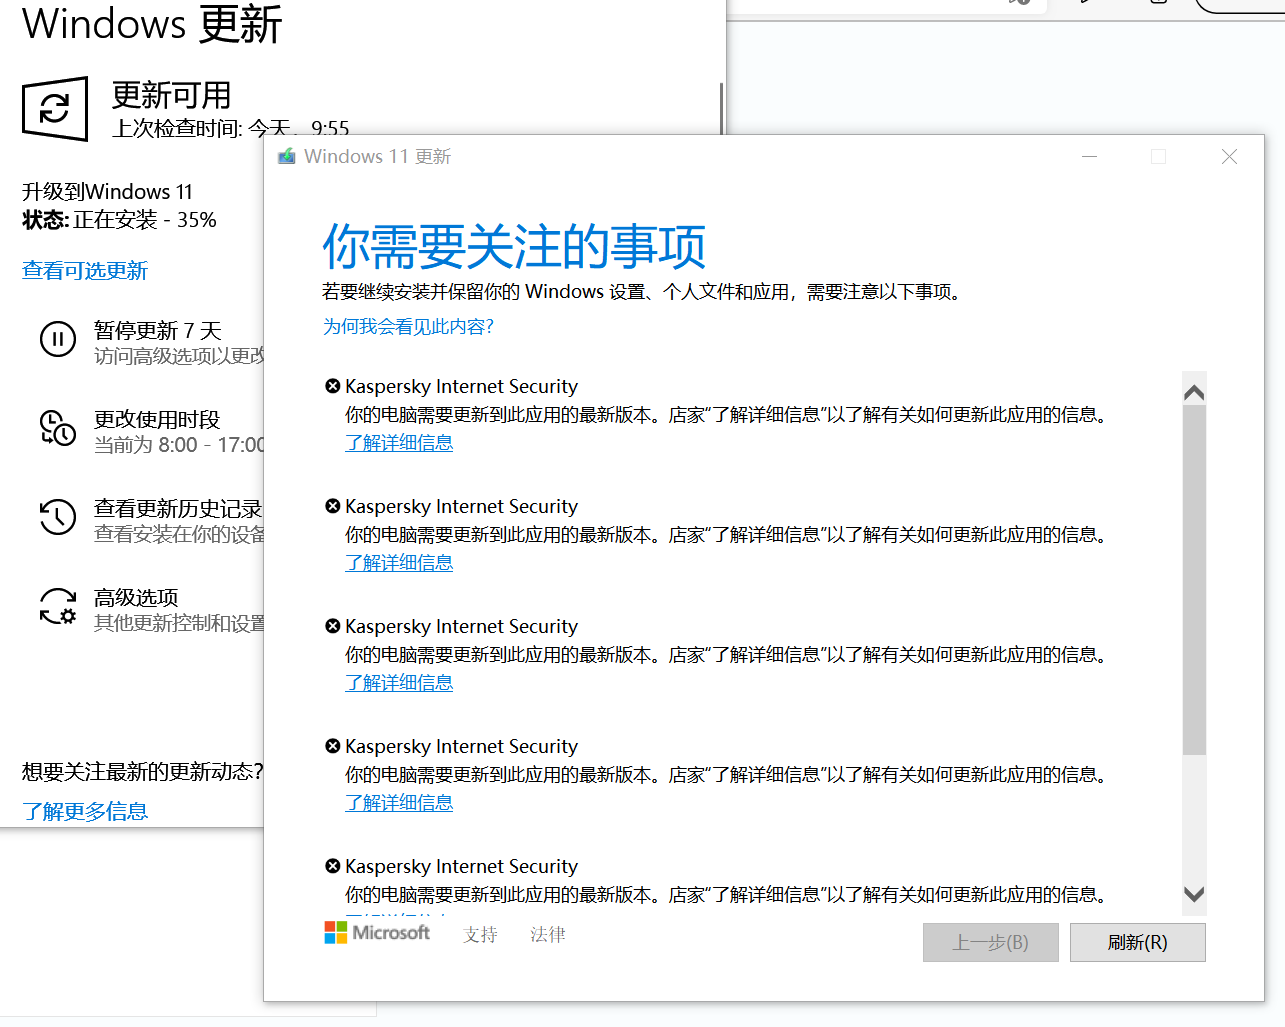Click the Microsoft logo in the dialog footer
This screenshot has height=1027, width=1285.
point(377,933)
